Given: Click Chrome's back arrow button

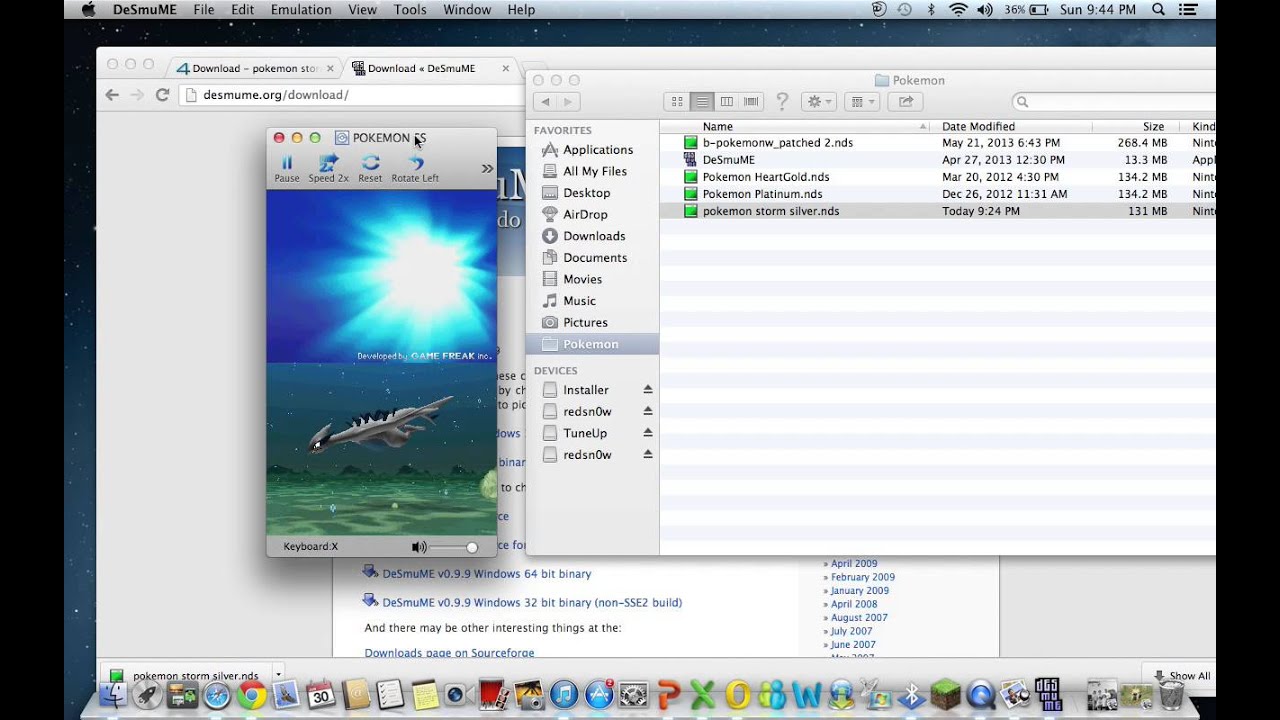Looking at the screenshot, I should pos(112,95).
